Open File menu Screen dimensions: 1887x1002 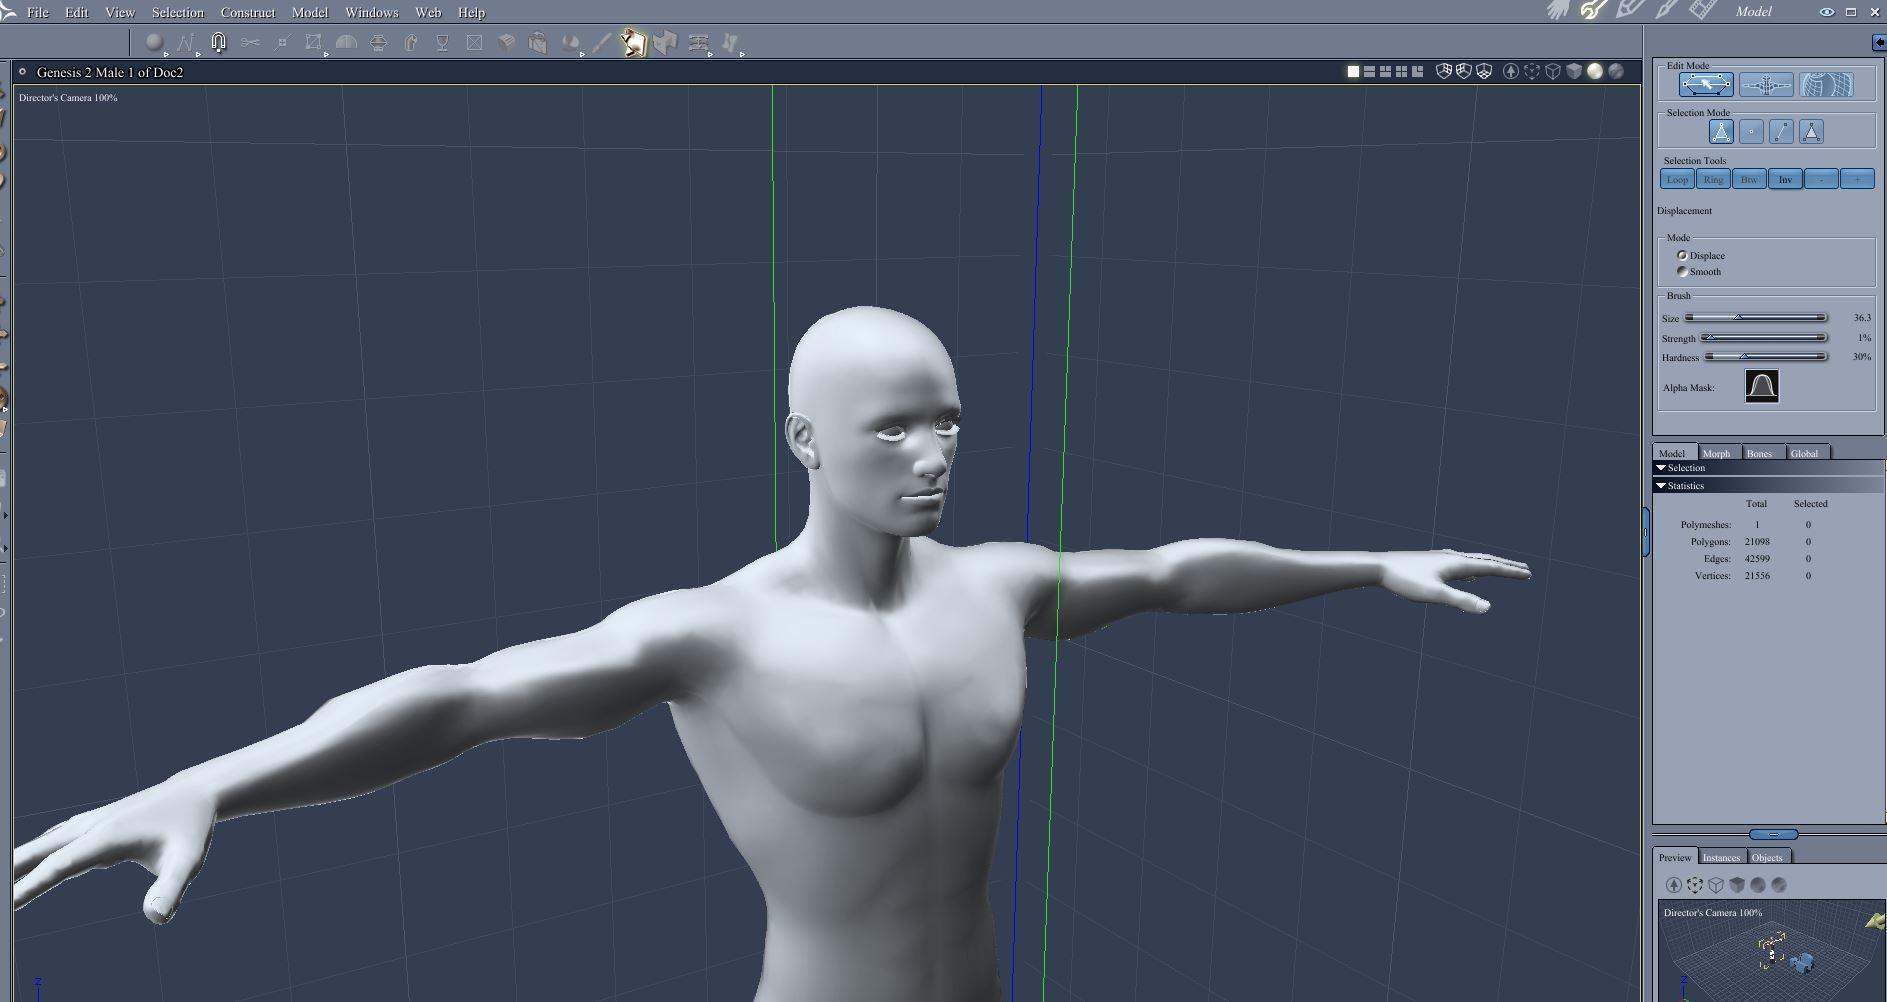38,12
